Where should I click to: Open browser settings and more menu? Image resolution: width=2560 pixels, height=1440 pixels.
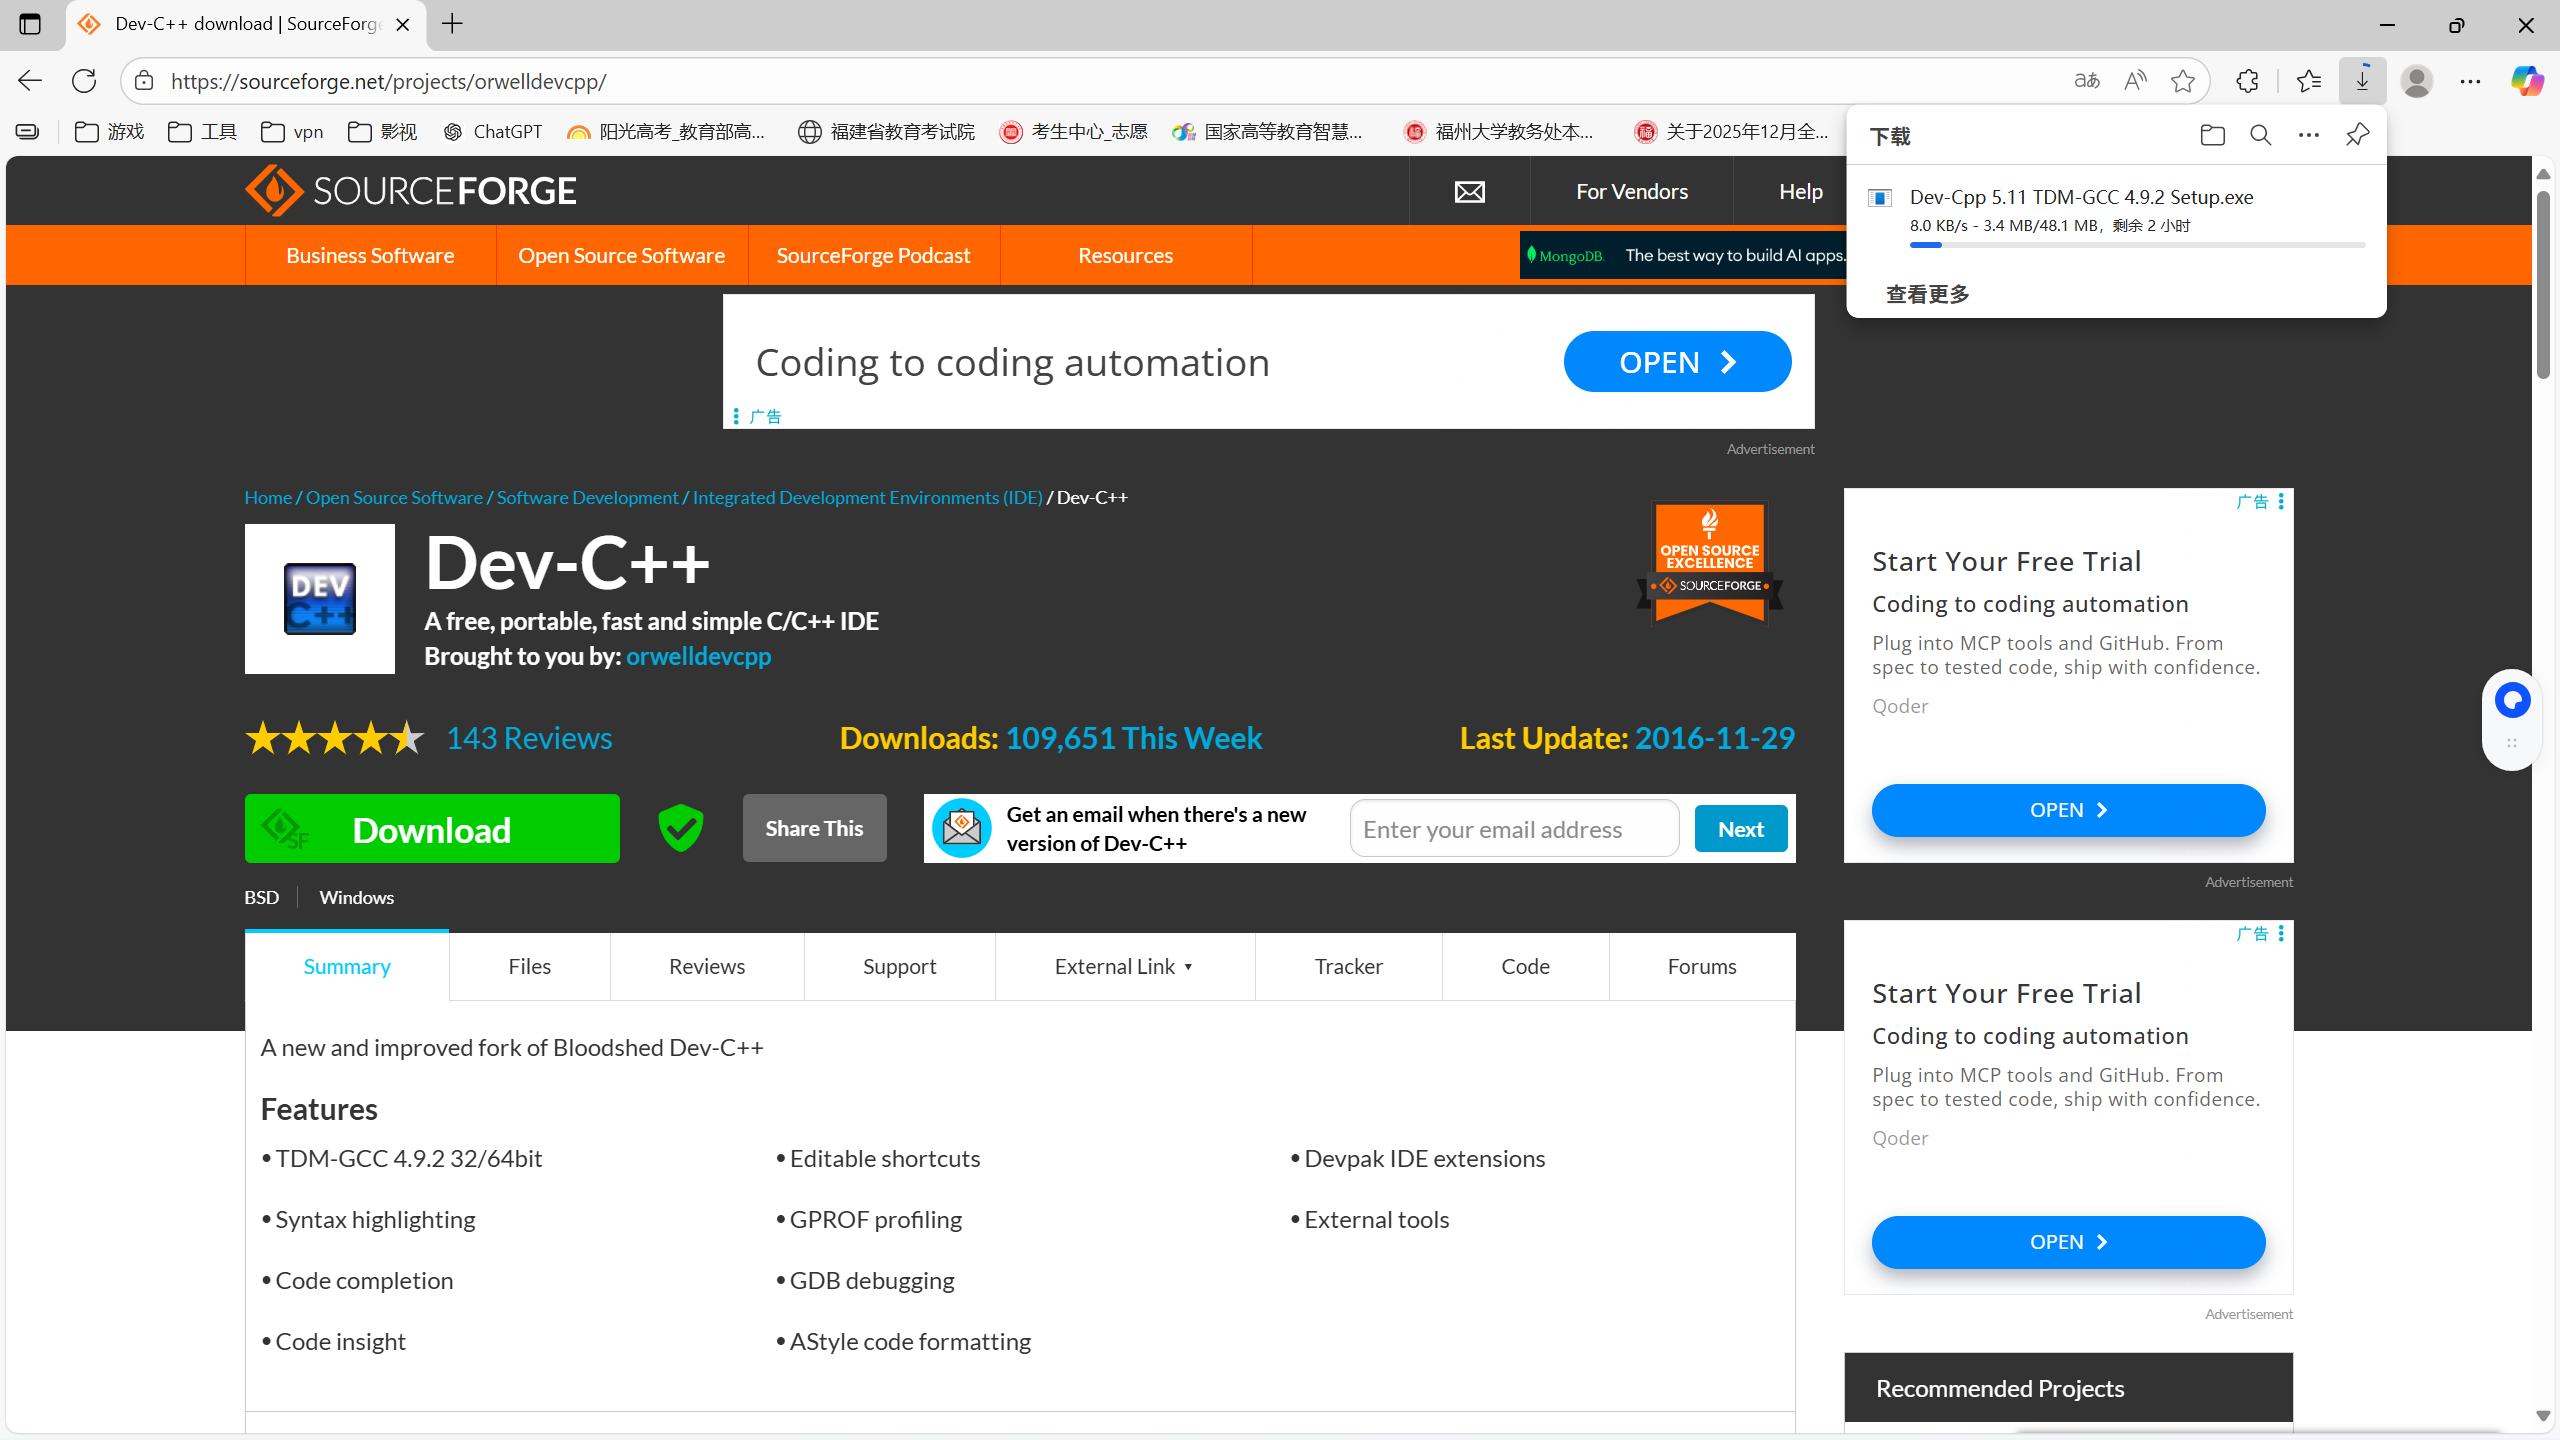[2470, 81]
